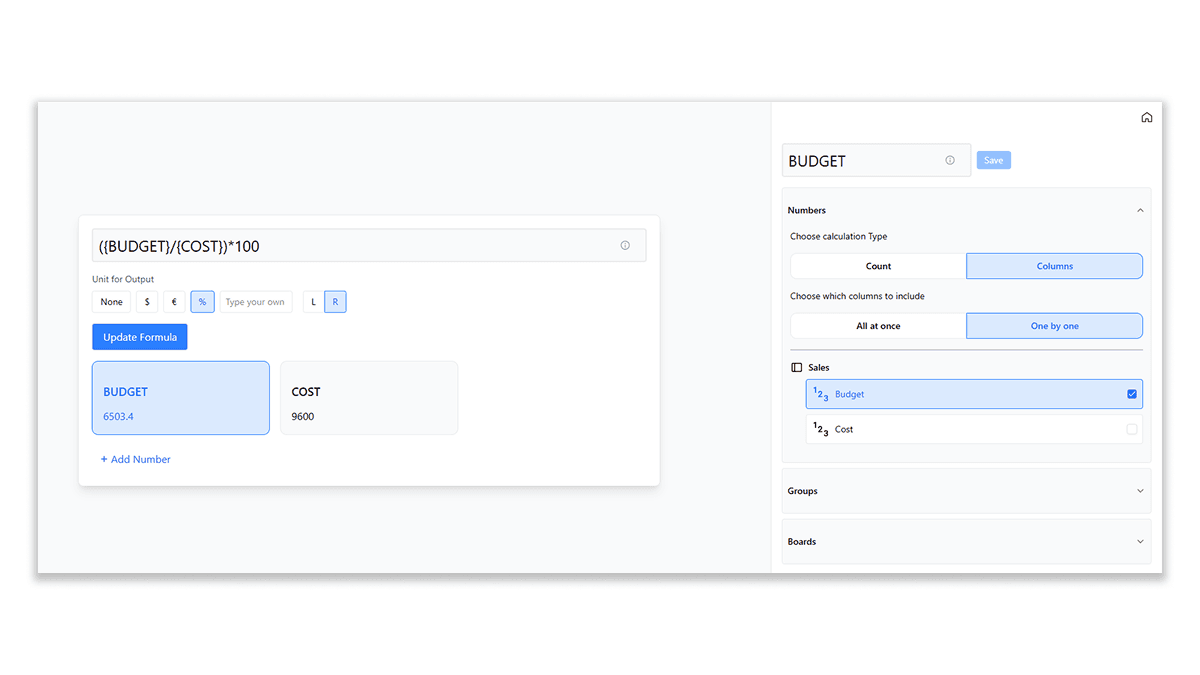Click the Update Formula button
This screenshot has height=675, width=1200.
(x=139, y=336)
